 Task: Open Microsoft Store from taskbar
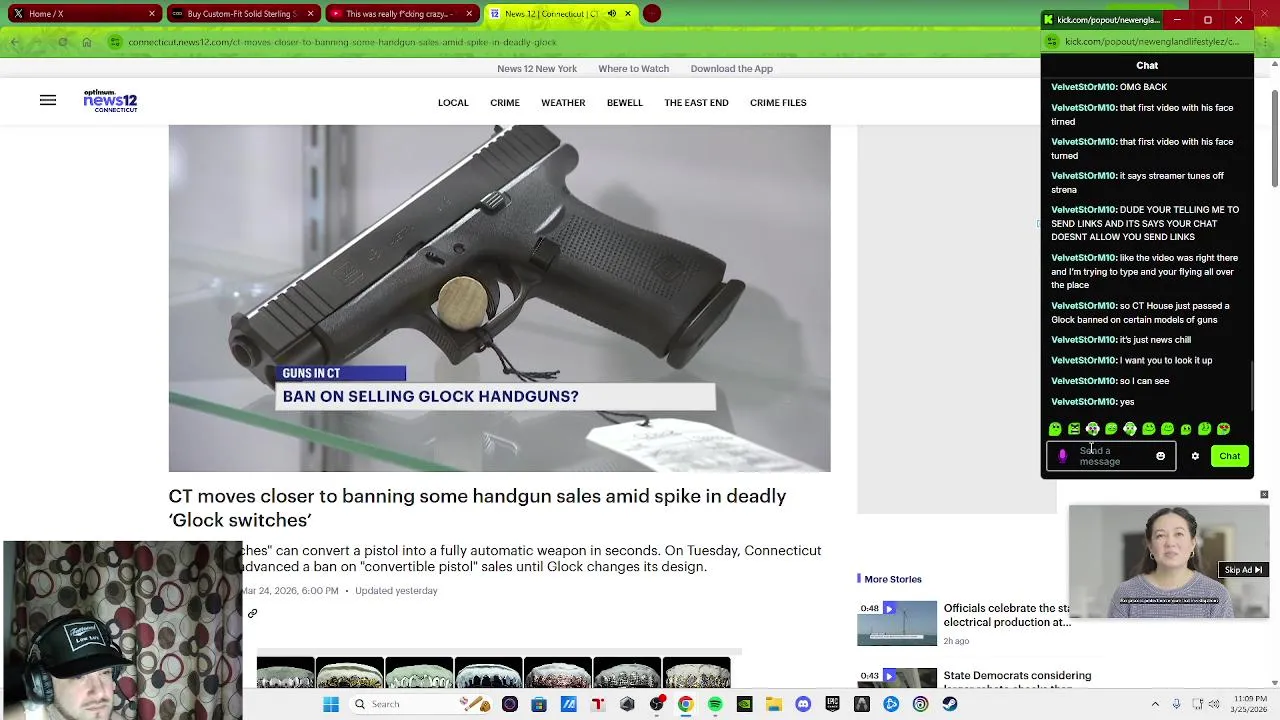tap(539, 704)
